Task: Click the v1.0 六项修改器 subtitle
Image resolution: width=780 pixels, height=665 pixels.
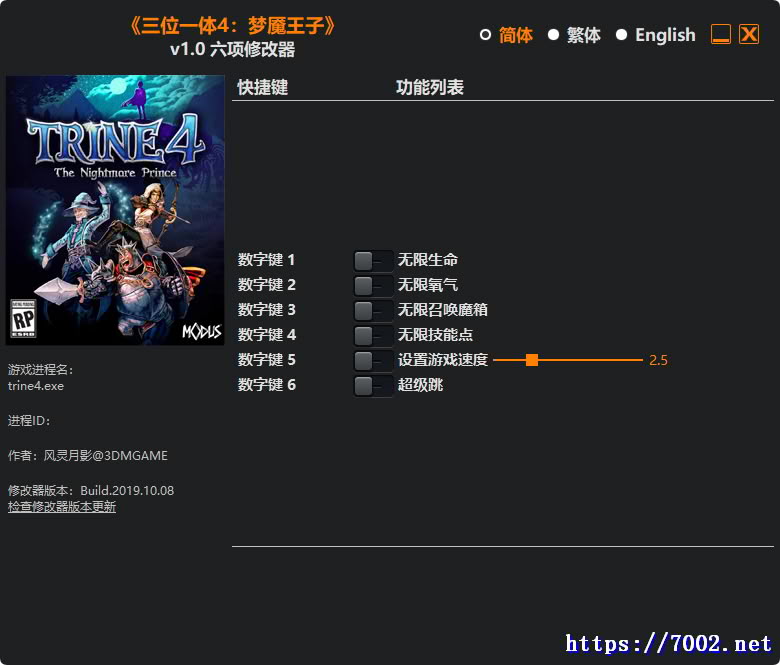Action: 232,49
